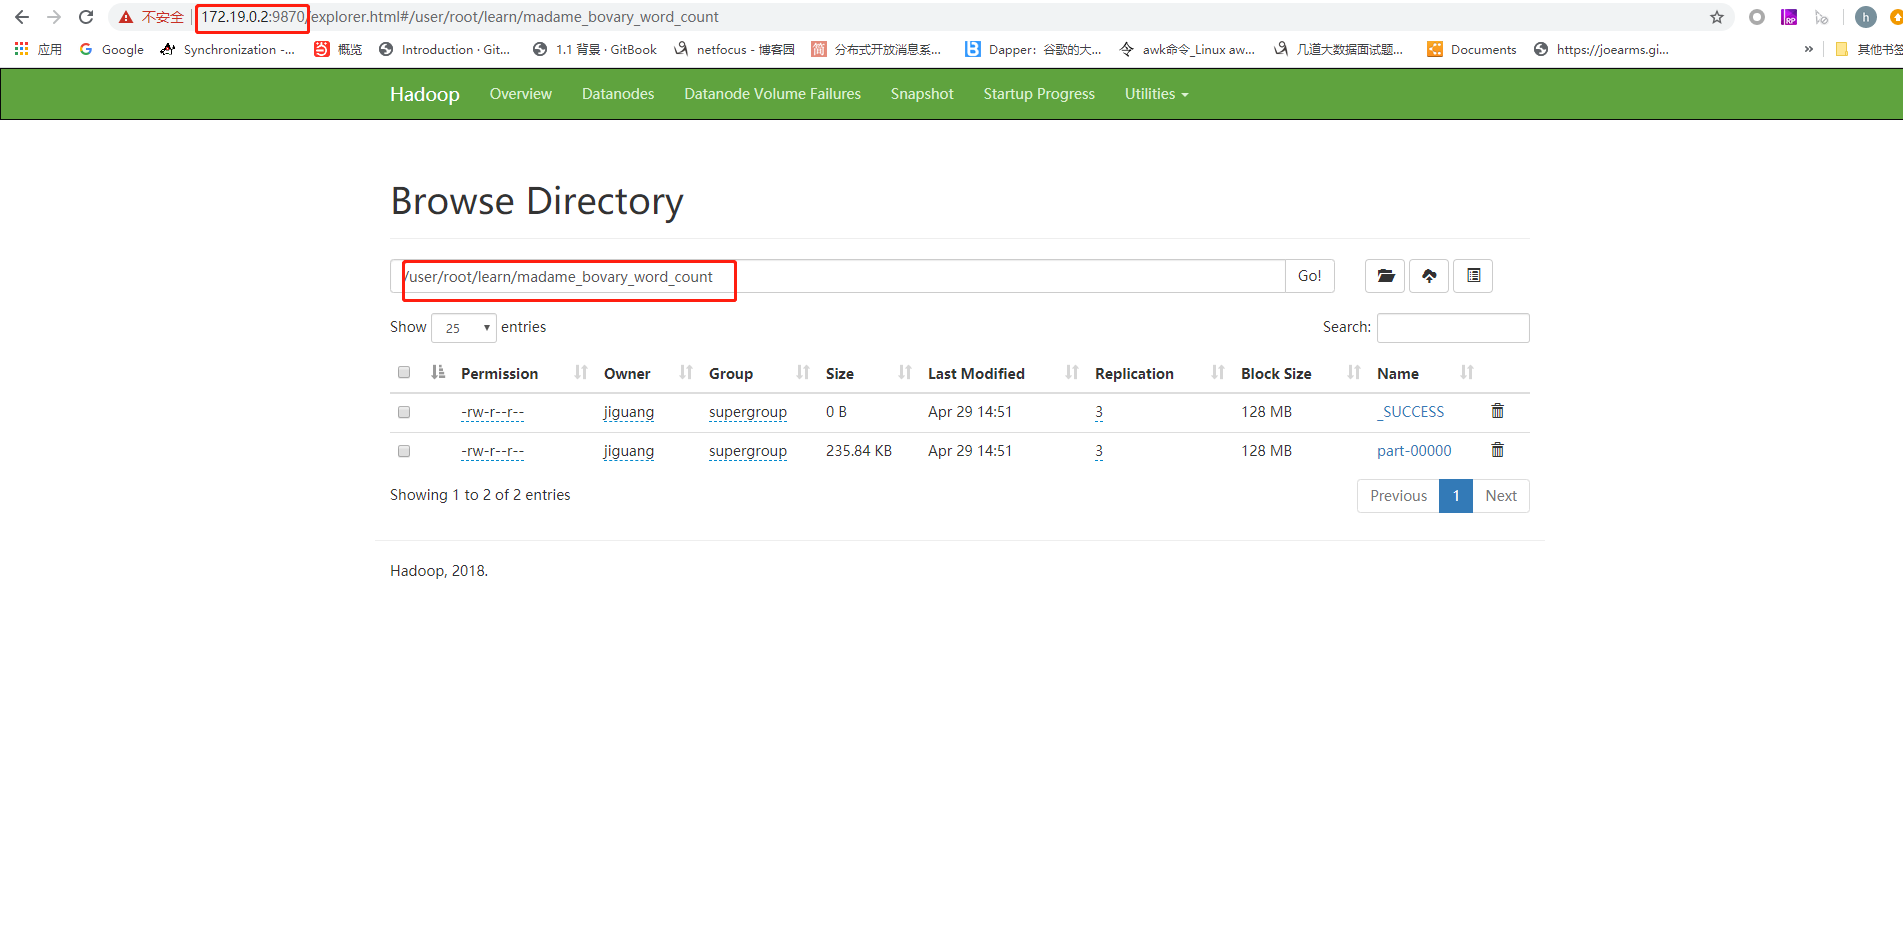
Task: Click the directory path input field
Action: tap(838, 276)
